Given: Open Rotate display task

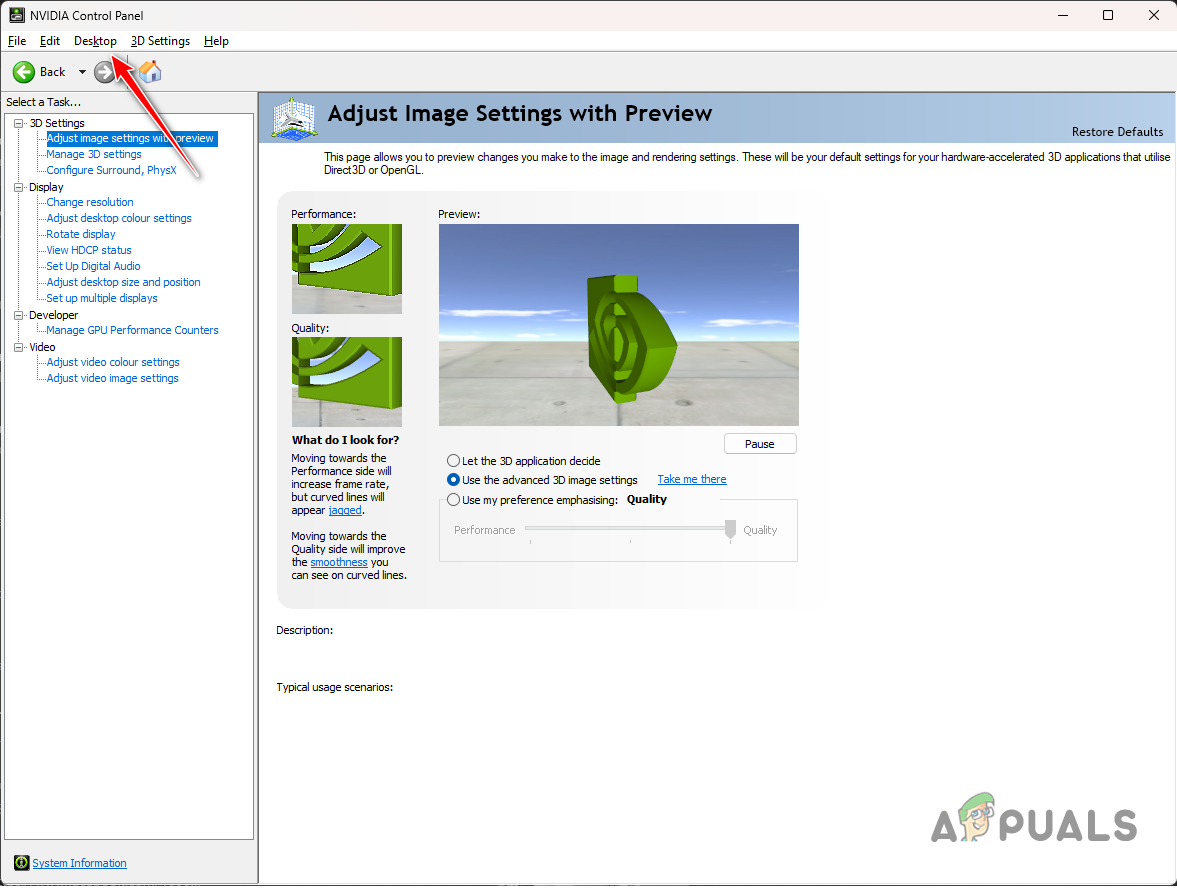Looking at the screenshot, I should pyautogui.click(x=80, y=234).
